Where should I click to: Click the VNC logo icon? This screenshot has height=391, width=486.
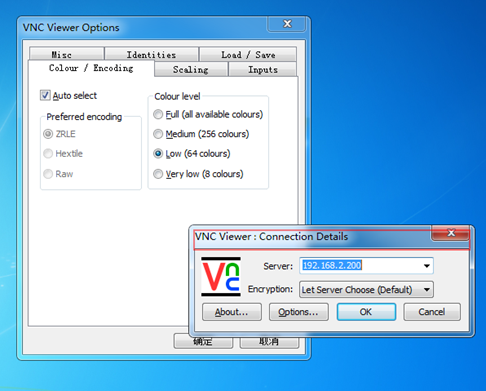(x=221, y=276)
